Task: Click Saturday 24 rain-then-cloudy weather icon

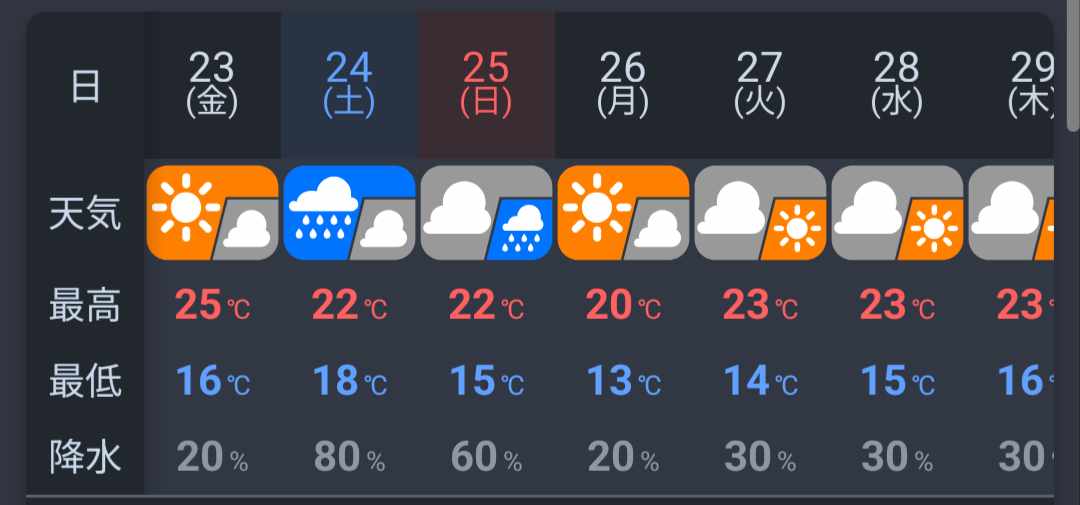Action: 349,212
